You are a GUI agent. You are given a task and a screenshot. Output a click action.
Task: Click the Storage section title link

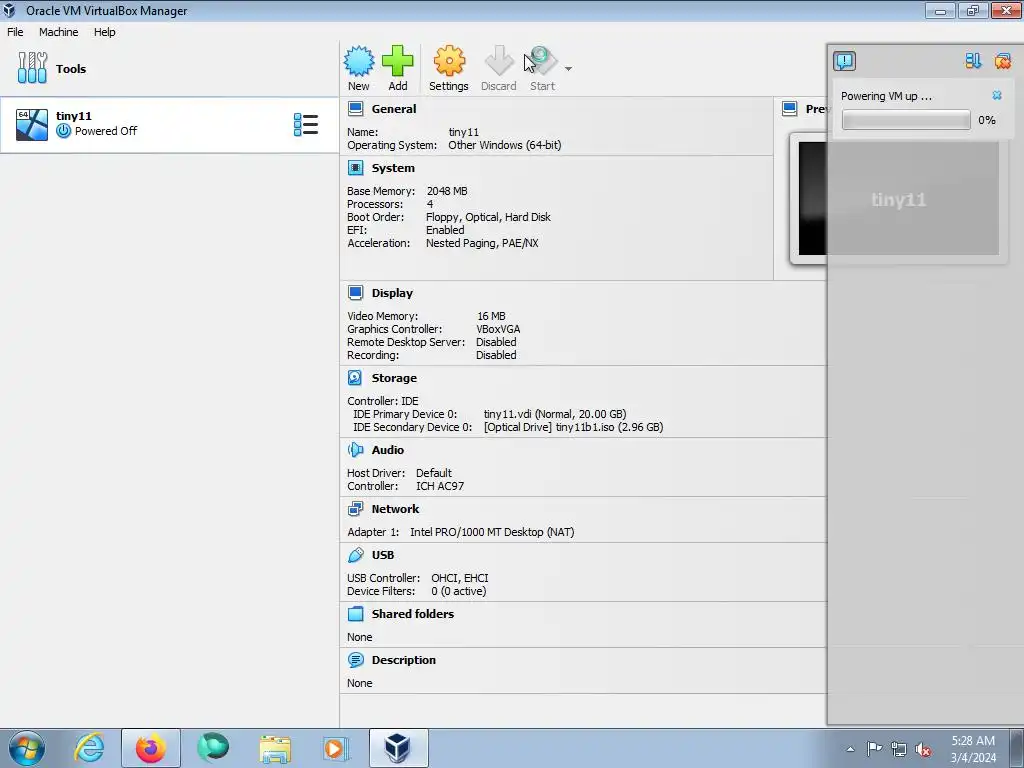click(394, 377)
